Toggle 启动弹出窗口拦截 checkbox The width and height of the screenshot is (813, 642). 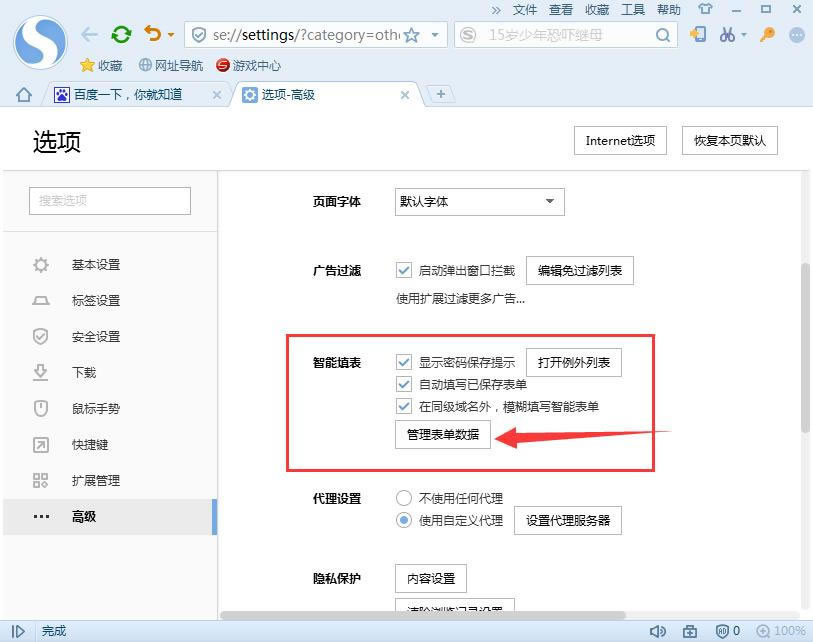click(x=404, y=270)
